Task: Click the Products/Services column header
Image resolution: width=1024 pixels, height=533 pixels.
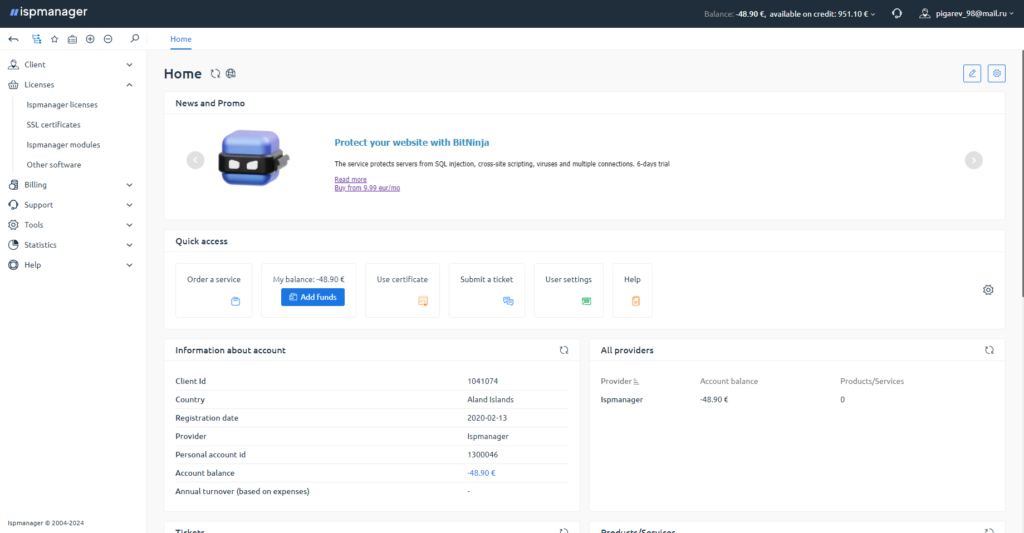Action: tap(872, 381)
